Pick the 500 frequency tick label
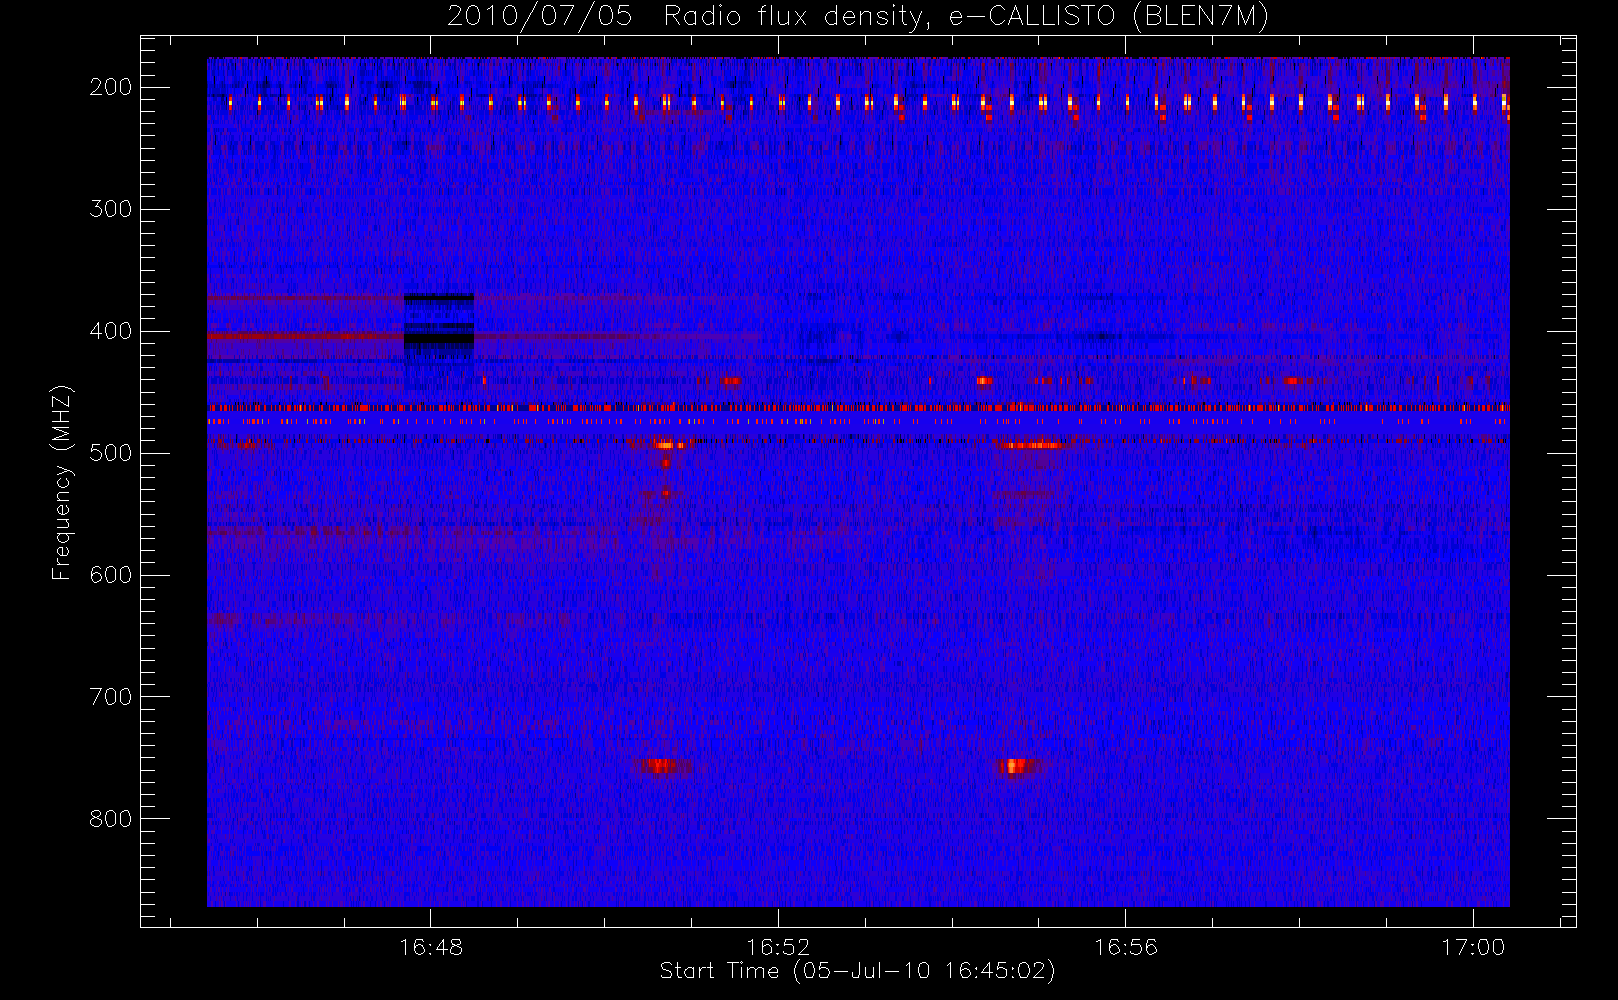This screenshot has width=1618, height=1000. pyautogui.click(x=111, y=453)
